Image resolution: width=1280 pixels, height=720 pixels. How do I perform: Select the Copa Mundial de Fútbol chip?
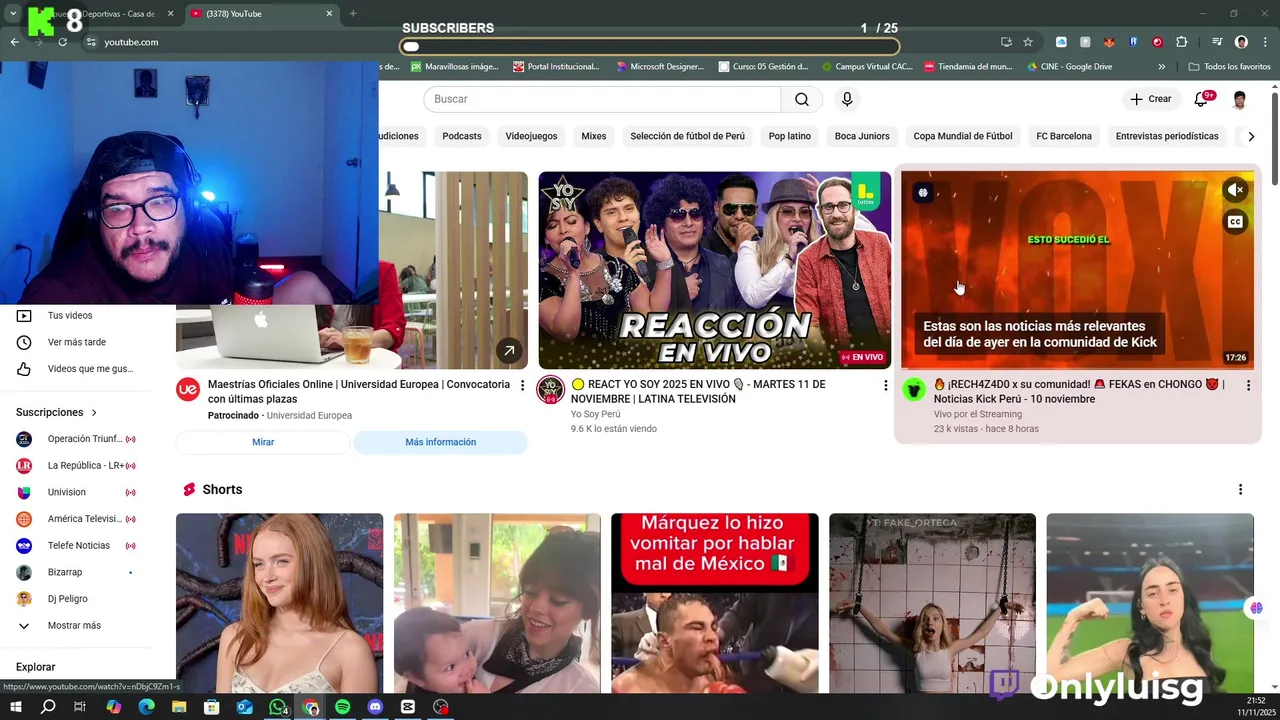(963, 136)
